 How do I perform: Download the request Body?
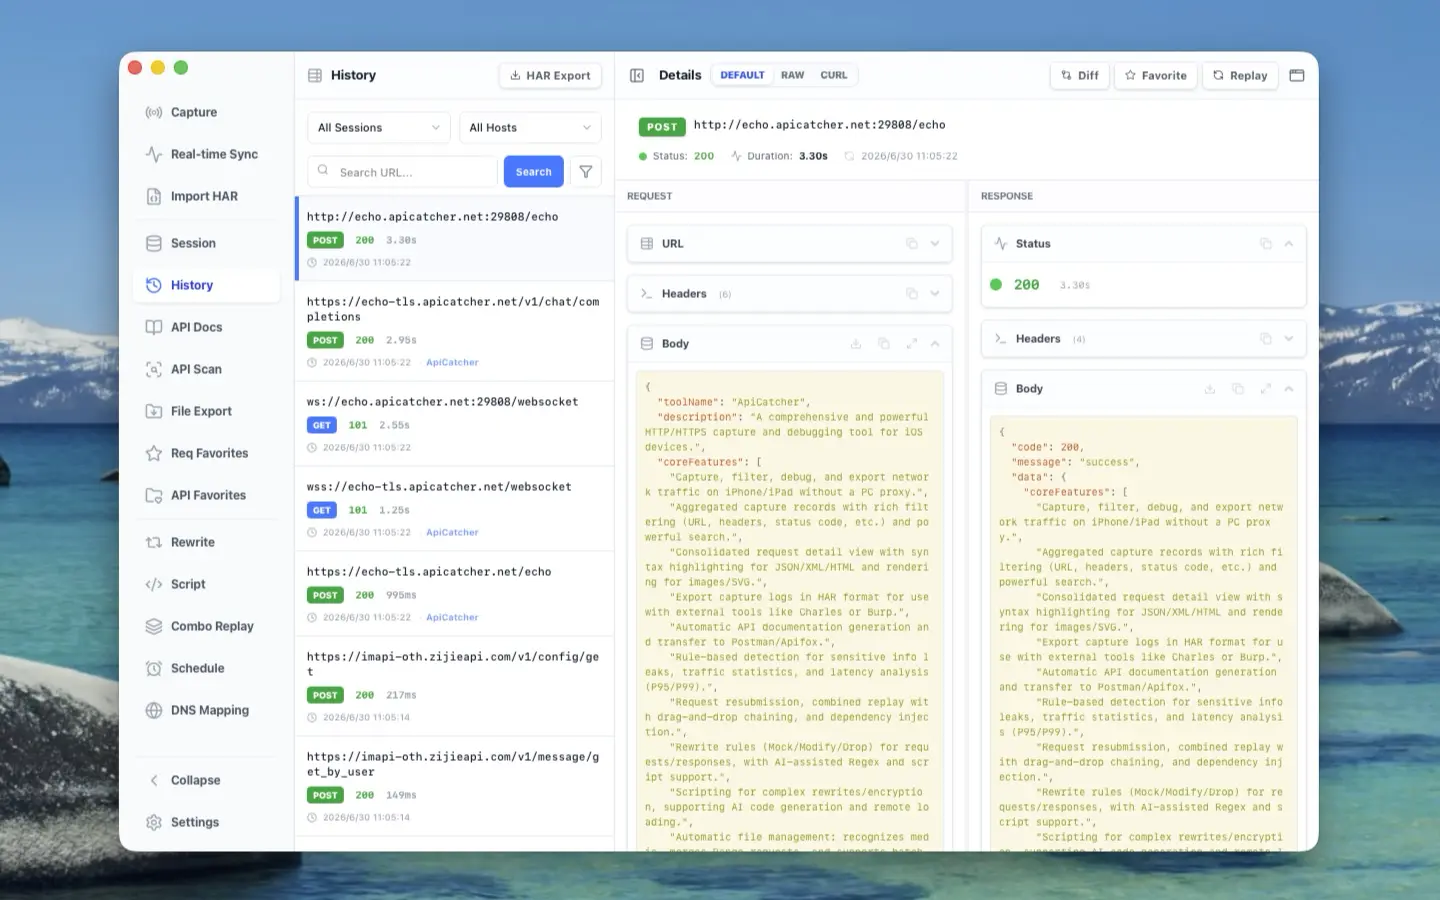click(856, 343)
